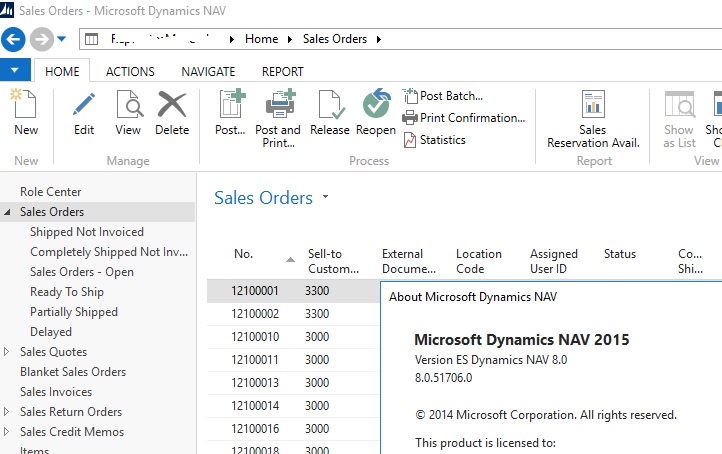Open the blue application menu dropdown
Image resolution: width=722 pixels, height=454 pixels.
click(x=15, y=70)
